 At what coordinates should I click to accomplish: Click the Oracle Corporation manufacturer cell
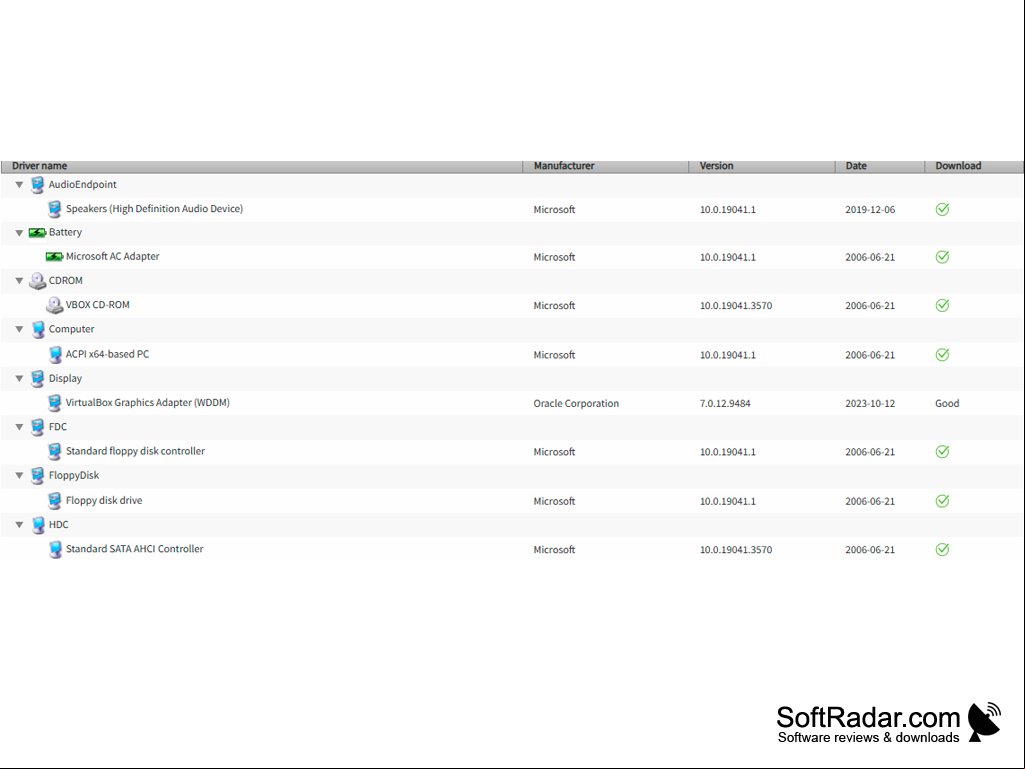point(576,403)
